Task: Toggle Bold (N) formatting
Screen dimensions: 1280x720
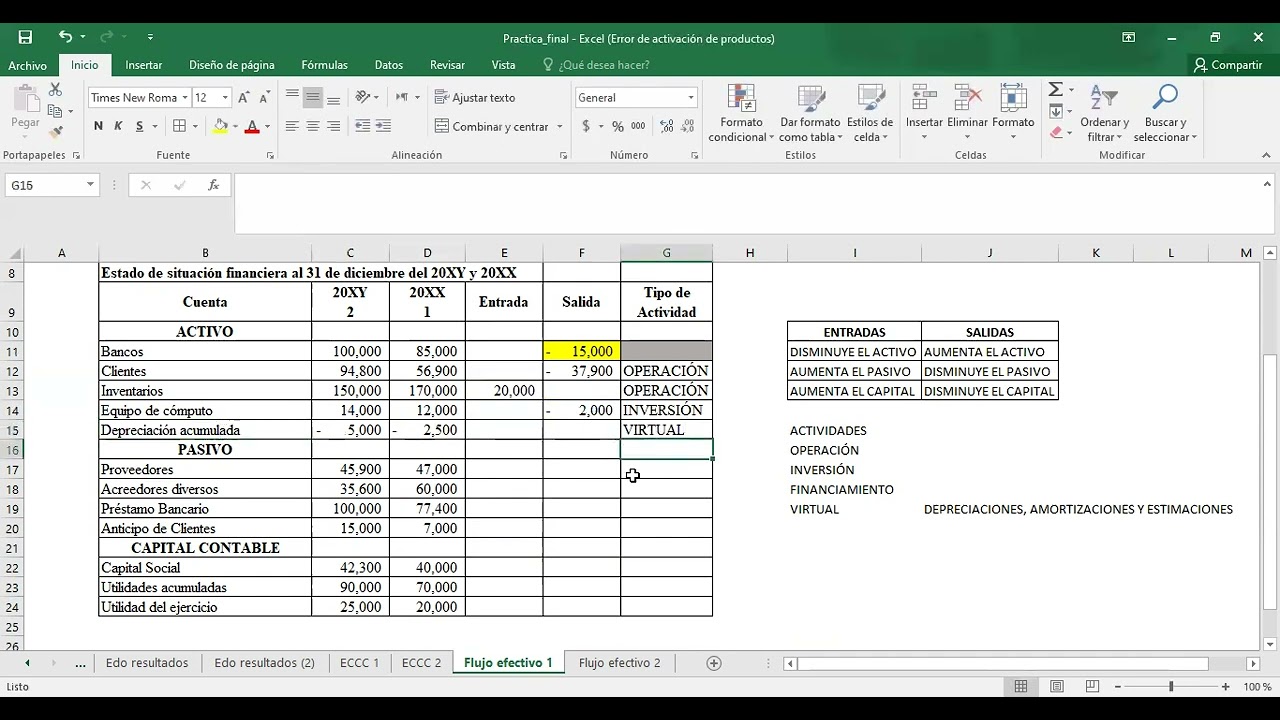Action: coord(98,126)
